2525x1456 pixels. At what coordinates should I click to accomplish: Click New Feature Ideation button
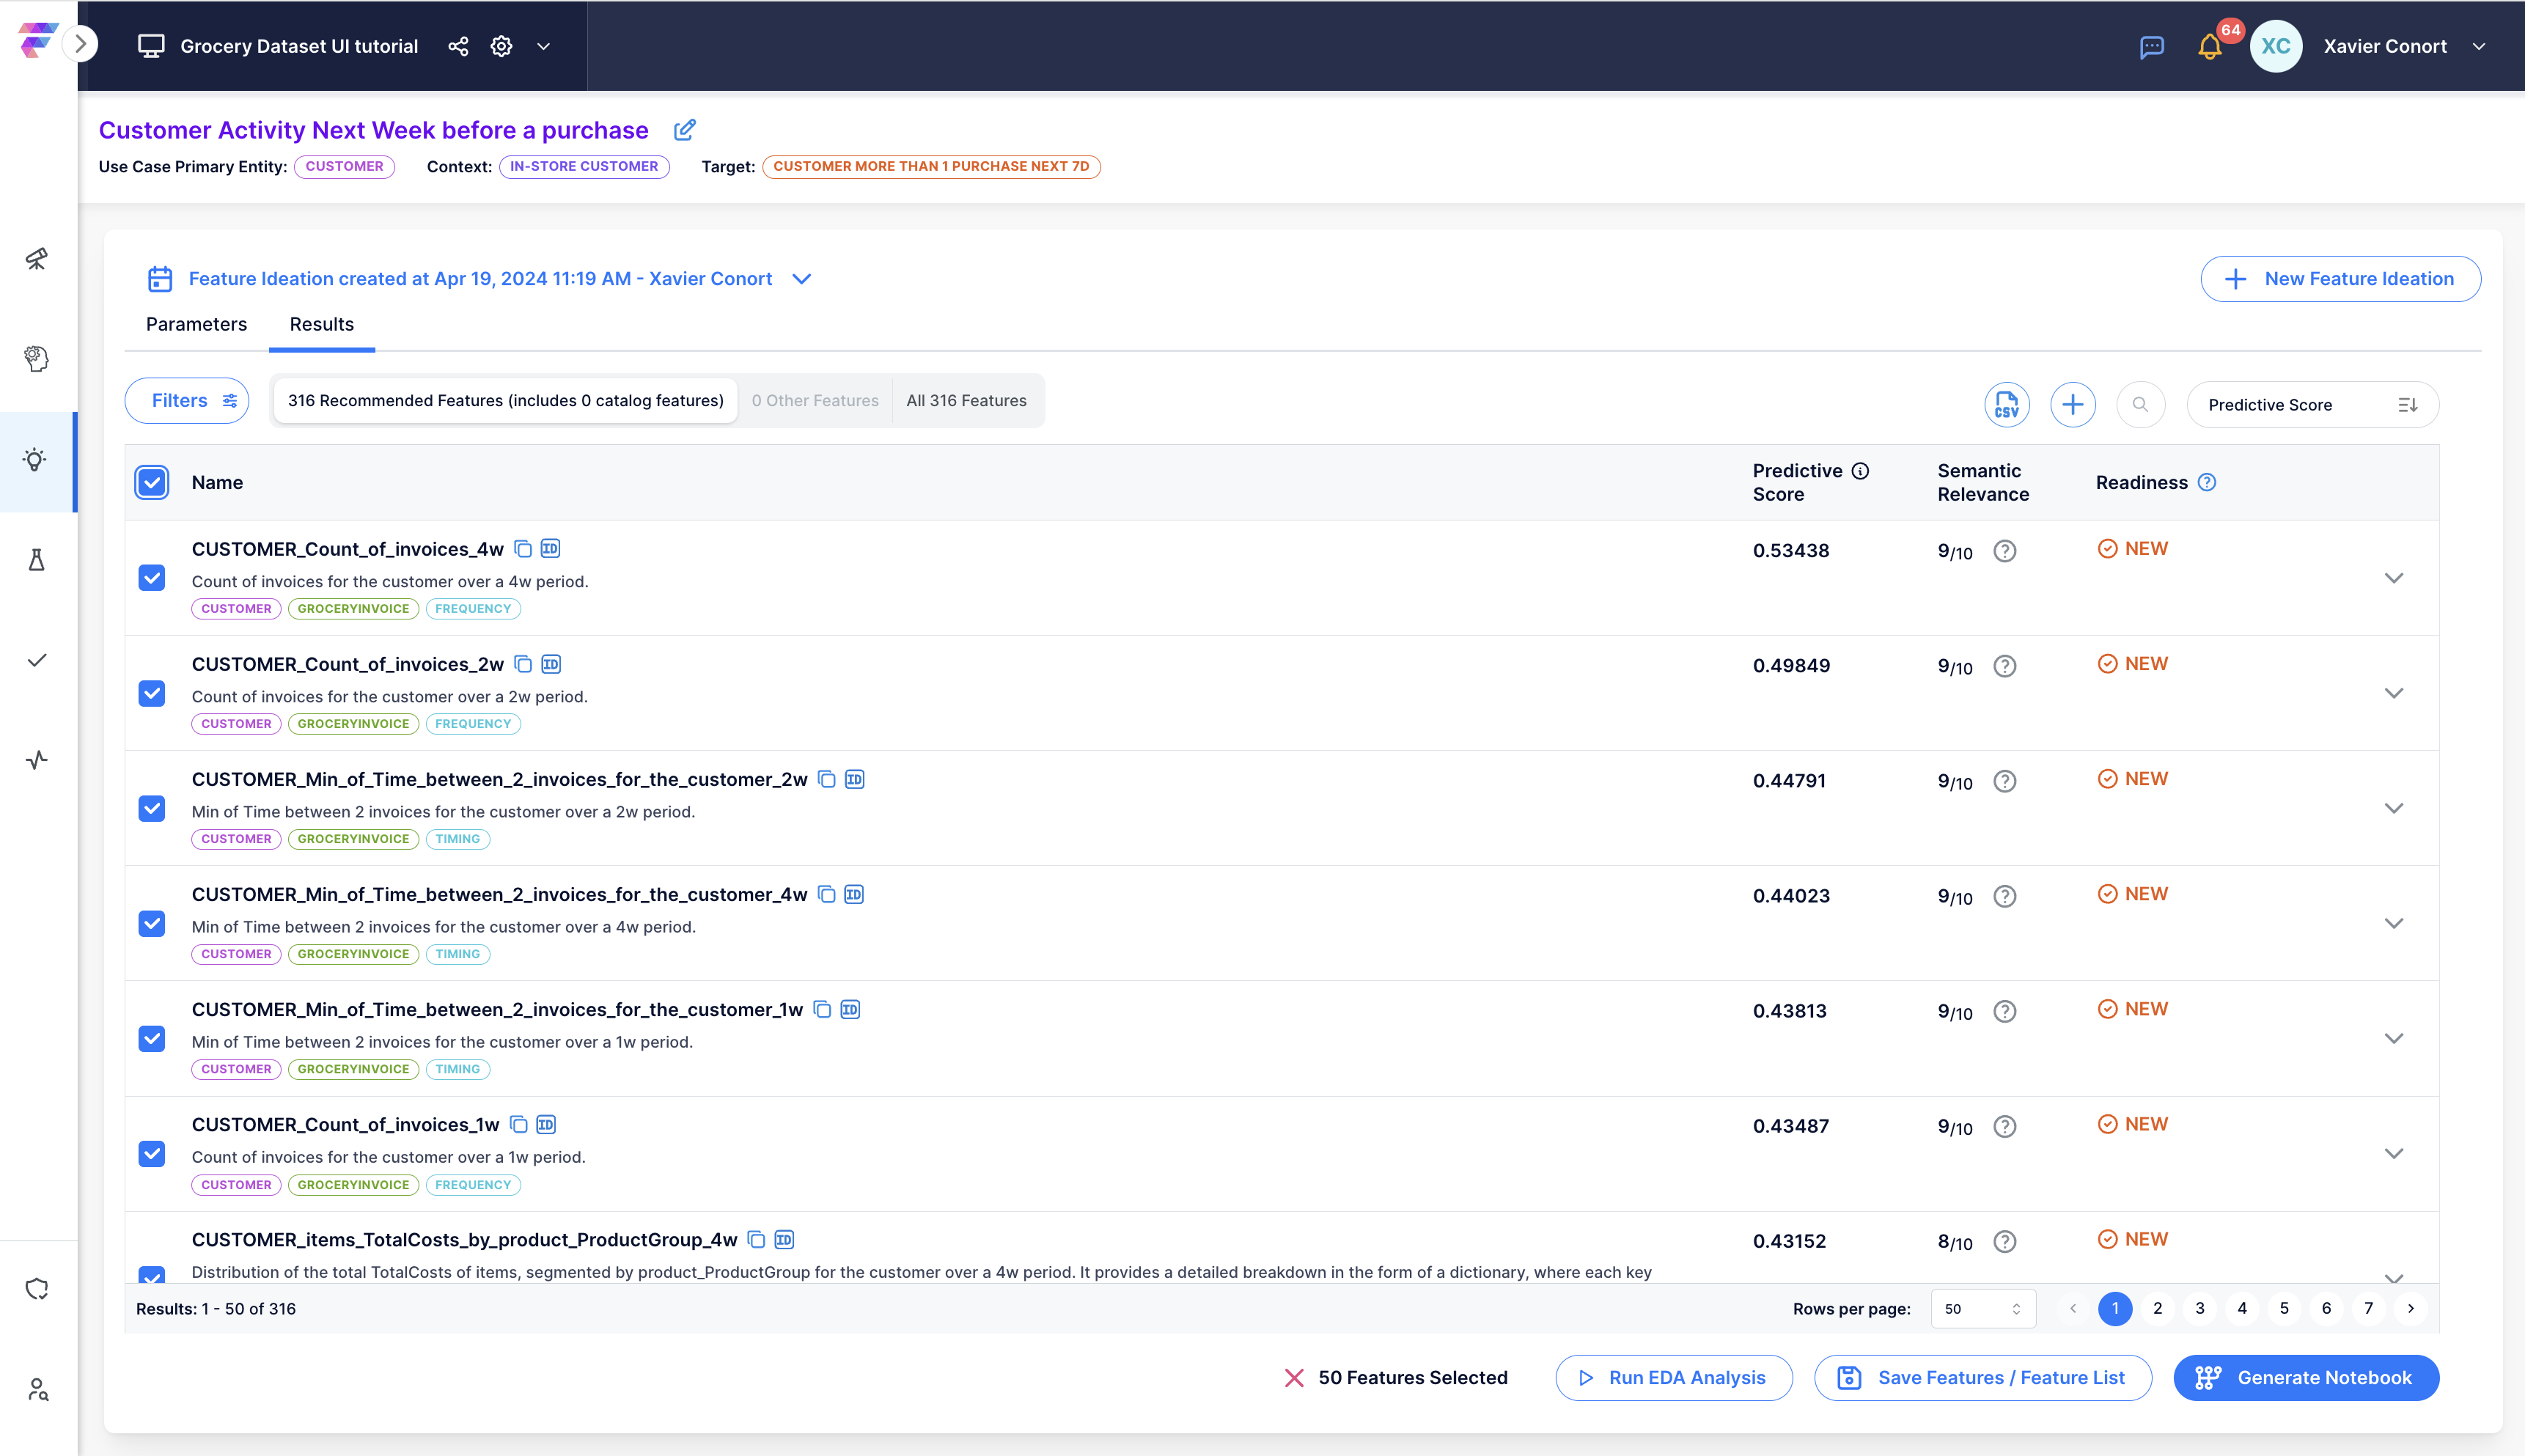coord(2340,279)
